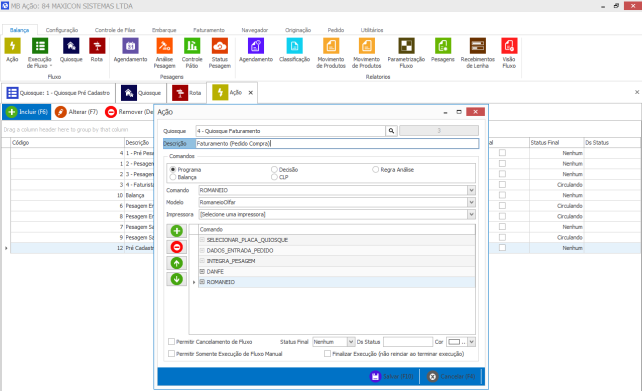Viewport: 642px width, 391px height.
Task: Open the Status Final dropdown
Action: coord(351,341)
